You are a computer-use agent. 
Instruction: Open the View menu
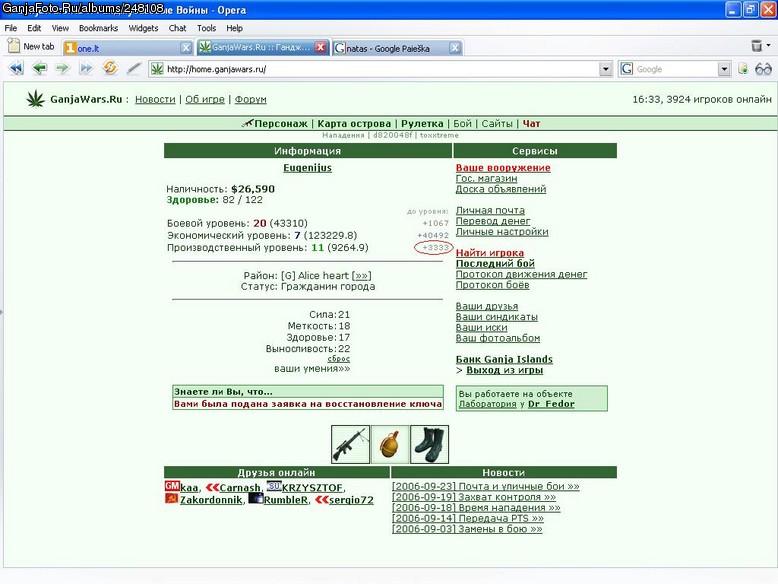coord(60,28)
